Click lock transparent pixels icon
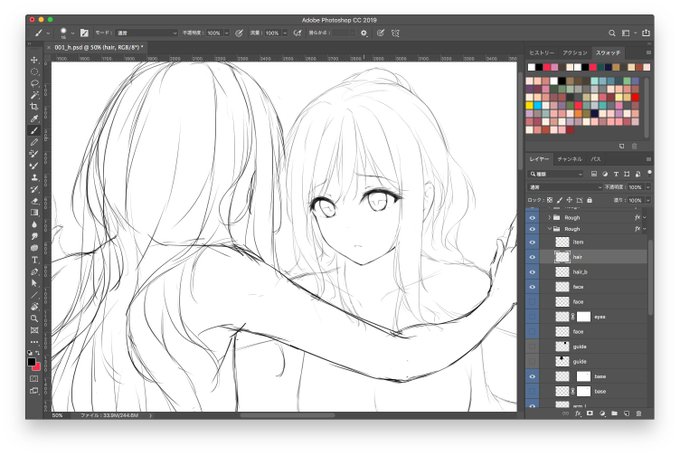The width and height of the screenshot is (680, 456). 549,200
